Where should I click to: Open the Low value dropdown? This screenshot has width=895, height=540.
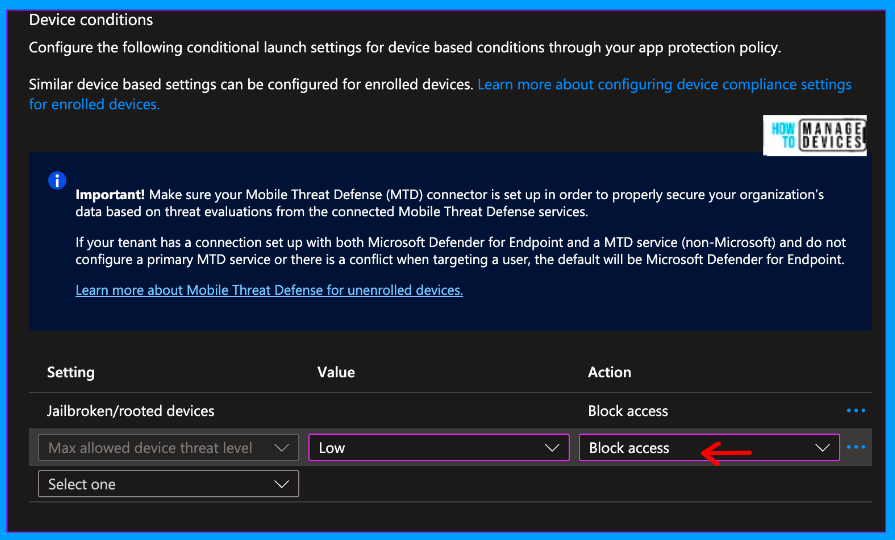point(438,448)
